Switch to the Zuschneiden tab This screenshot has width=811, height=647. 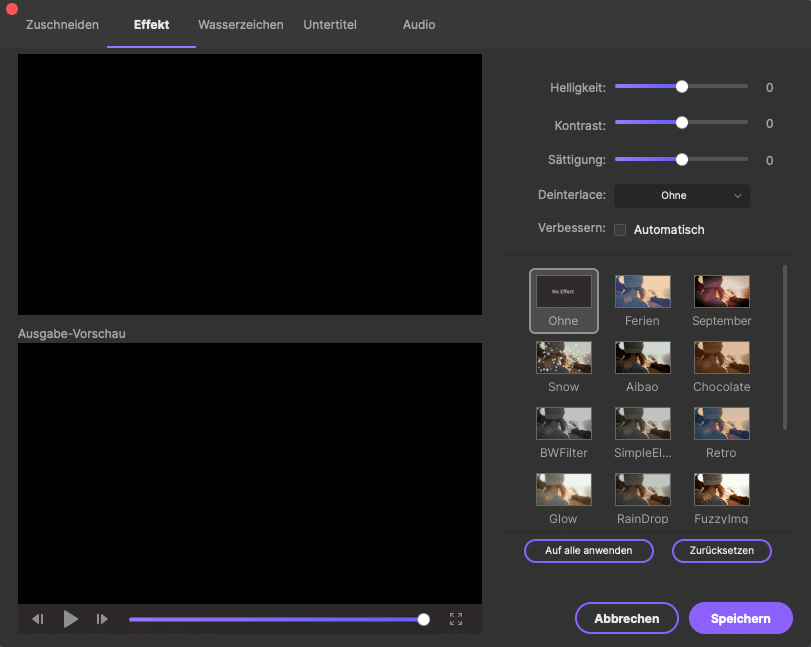coord(62,24)
